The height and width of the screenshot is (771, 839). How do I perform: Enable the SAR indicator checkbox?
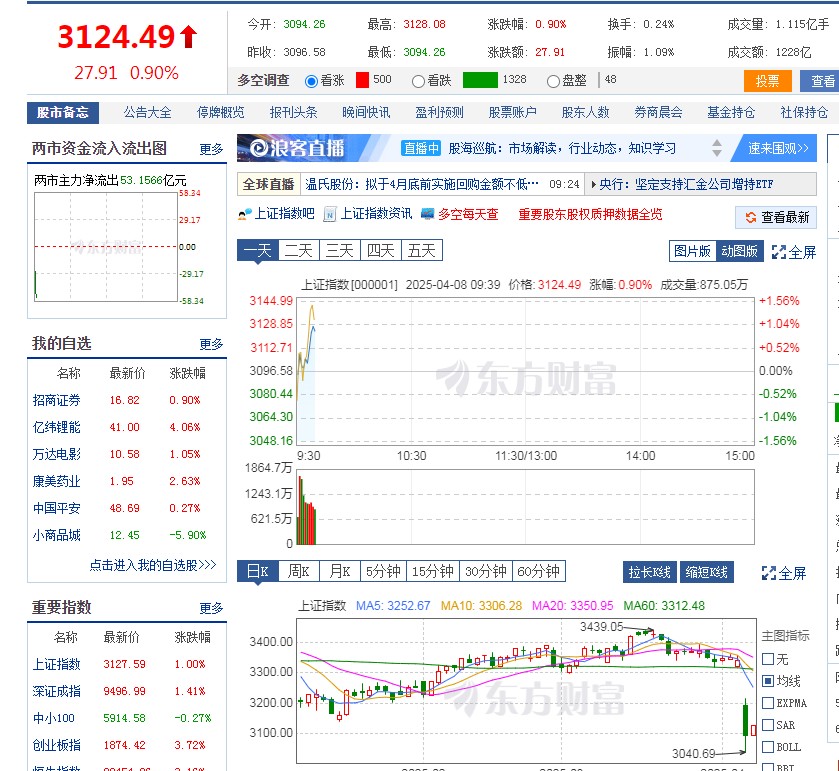768,724
